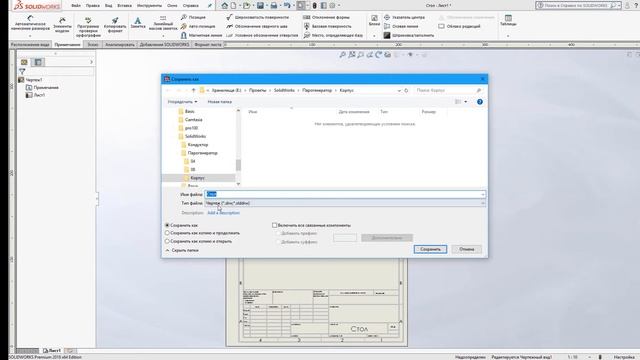Choose the Weld Symbol tool
The width and height of the screenshot is (640, 360).
257,26
